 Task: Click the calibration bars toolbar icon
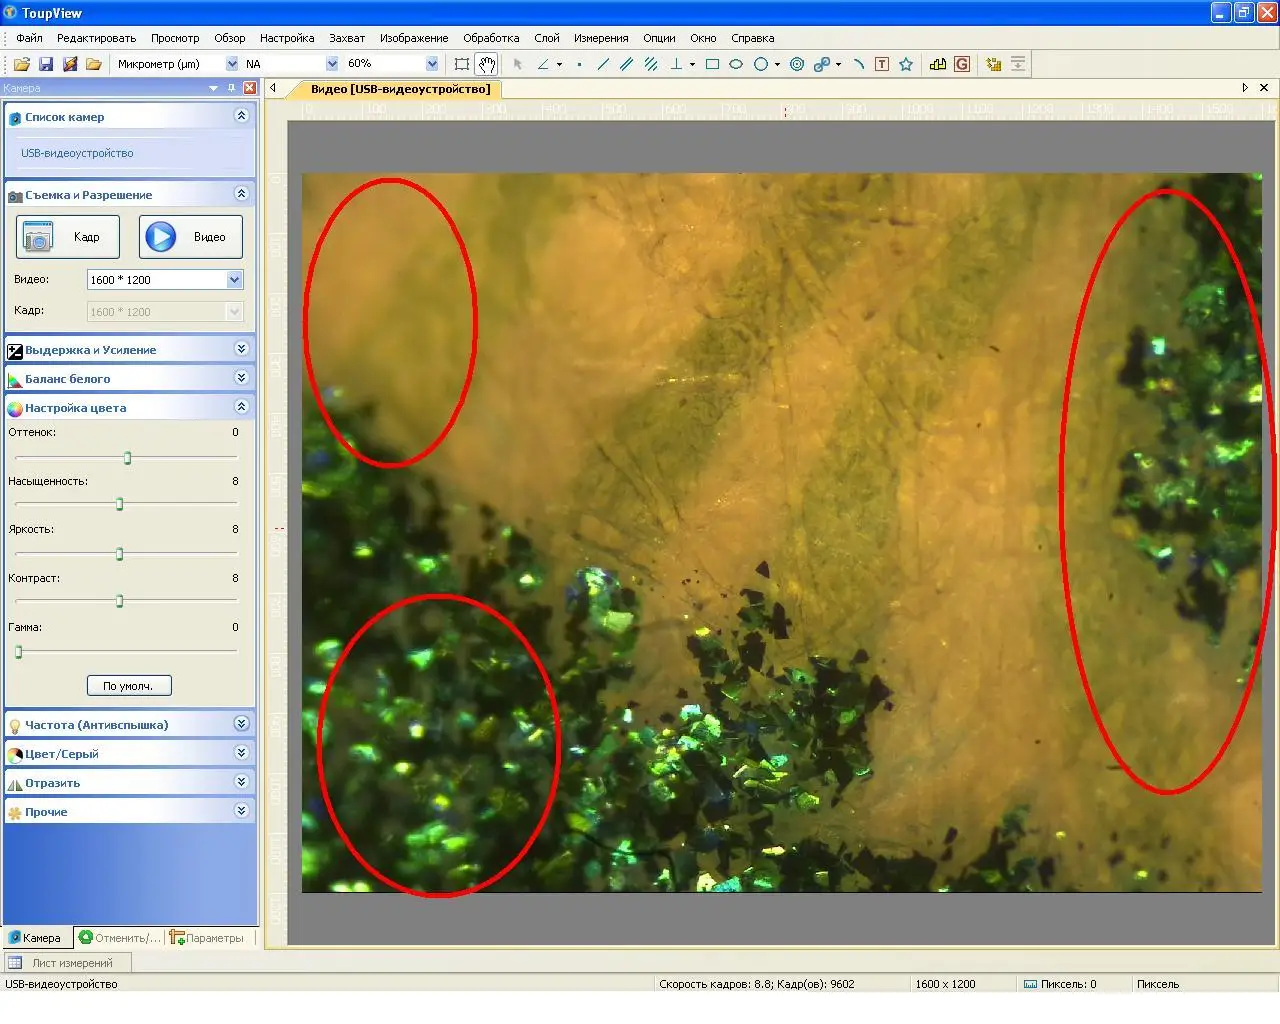[x=938, y=64]
